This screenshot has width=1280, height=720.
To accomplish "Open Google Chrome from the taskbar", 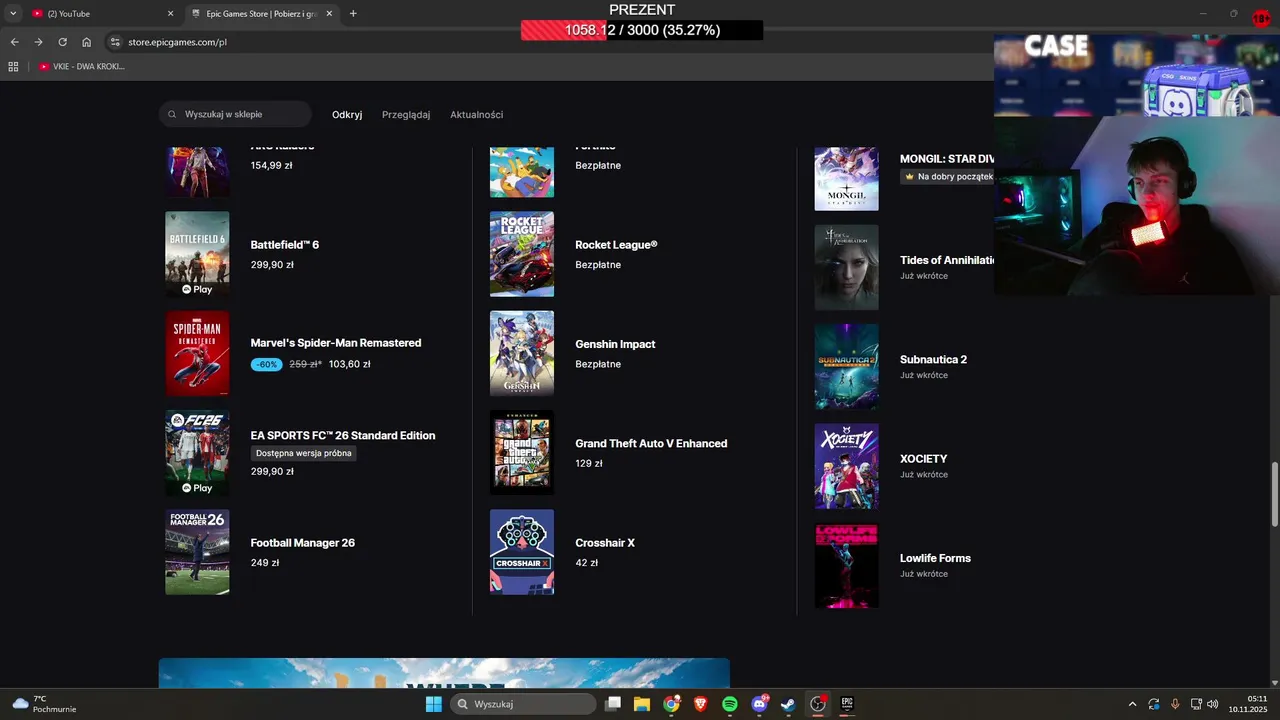I will pos(671,704).
